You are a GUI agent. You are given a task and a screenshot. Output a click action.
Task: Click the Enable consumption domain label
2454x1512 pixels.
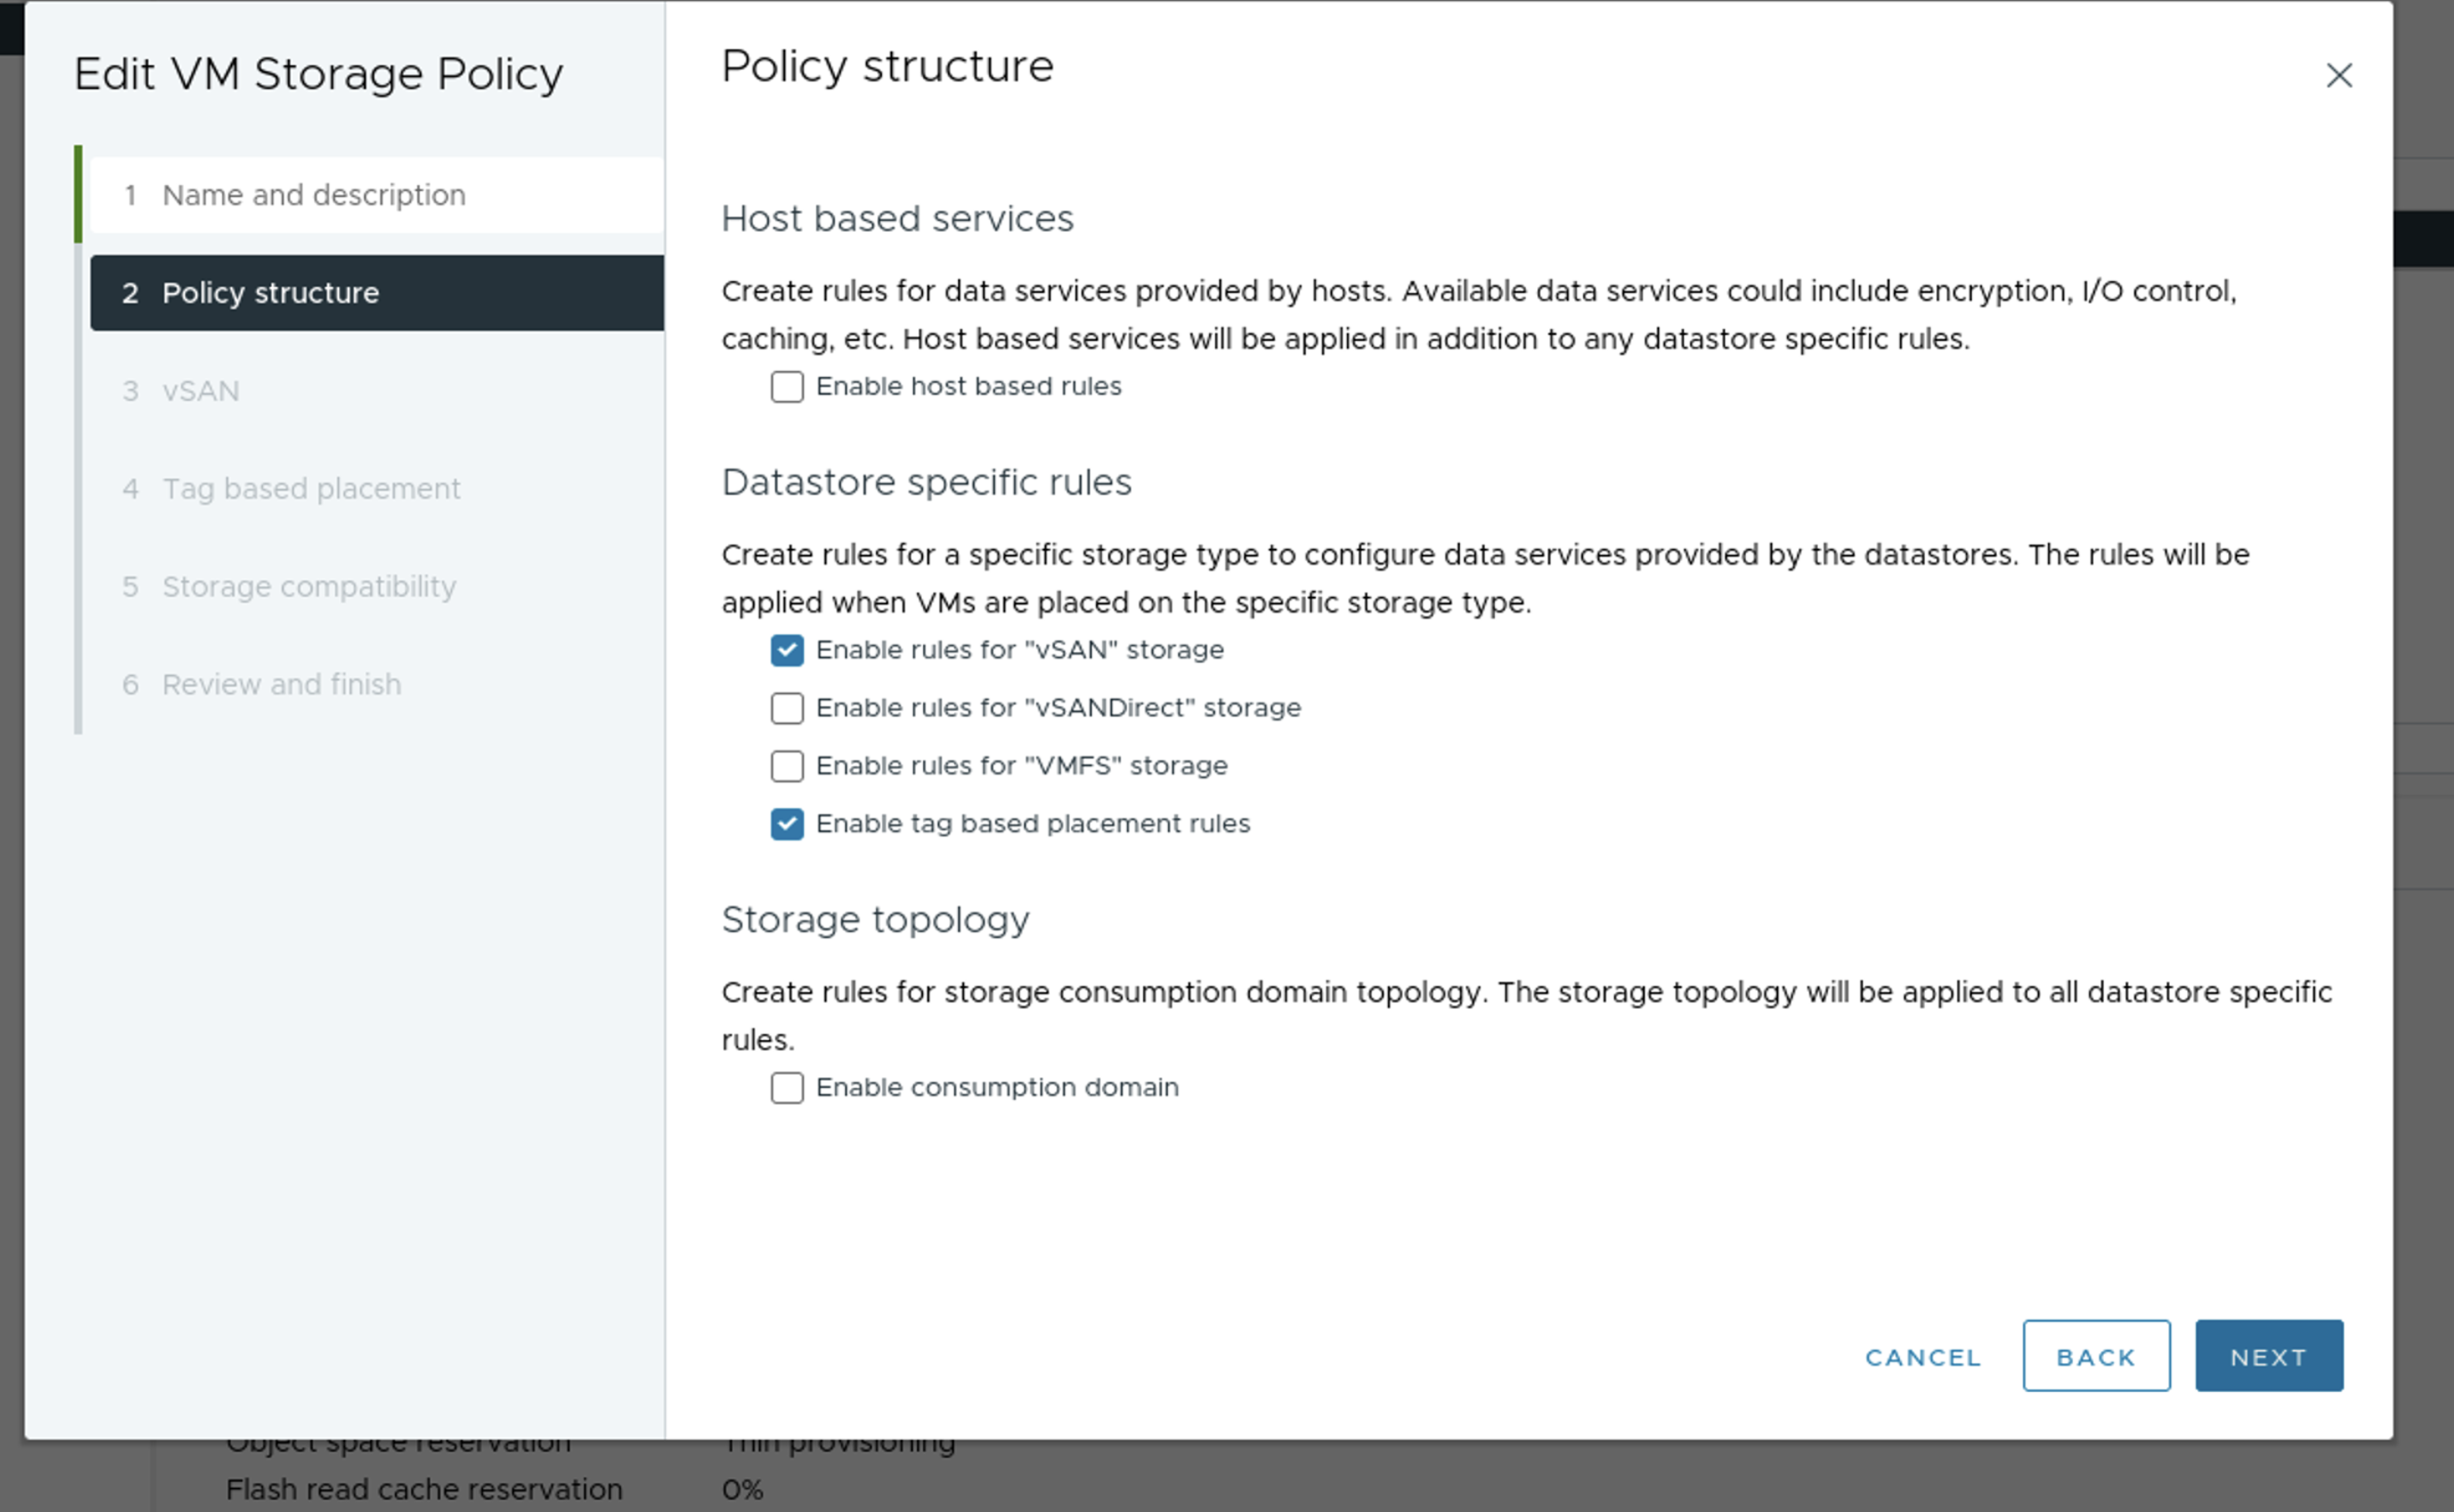[x=997, y=1088]
